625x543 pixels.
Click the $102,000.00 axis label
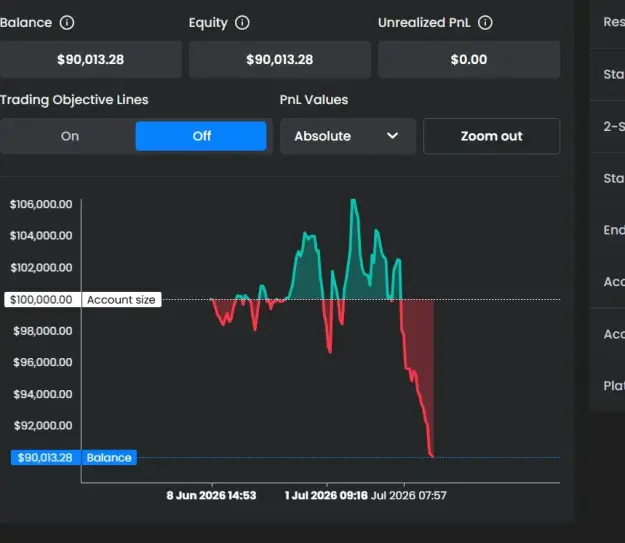[41, 267]
